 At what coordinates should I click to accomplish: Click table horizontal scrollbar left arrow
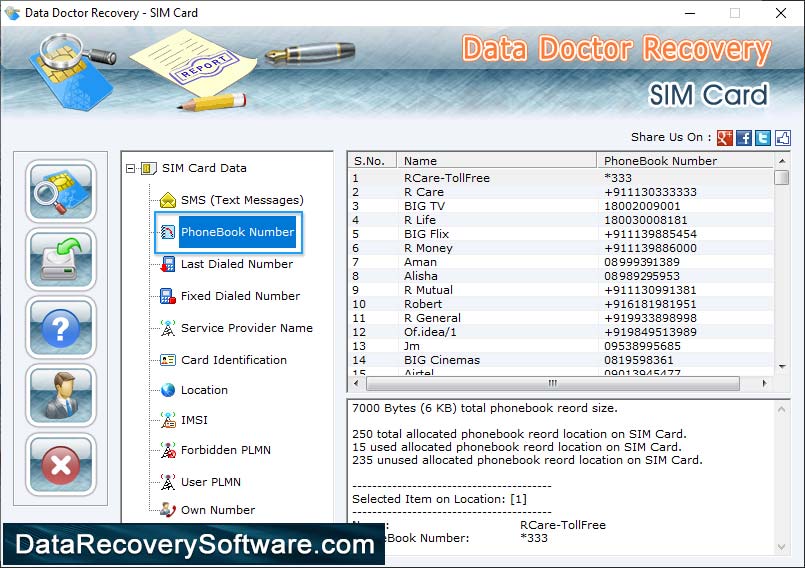click(x=357, y=383)
